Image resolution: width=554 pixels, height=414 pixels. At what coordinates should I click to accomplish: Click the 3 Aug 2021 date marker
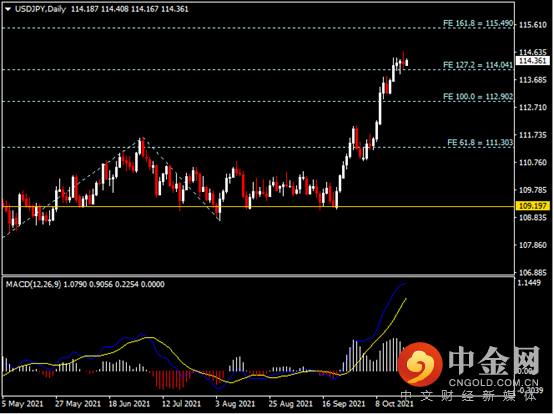(235, 403)
